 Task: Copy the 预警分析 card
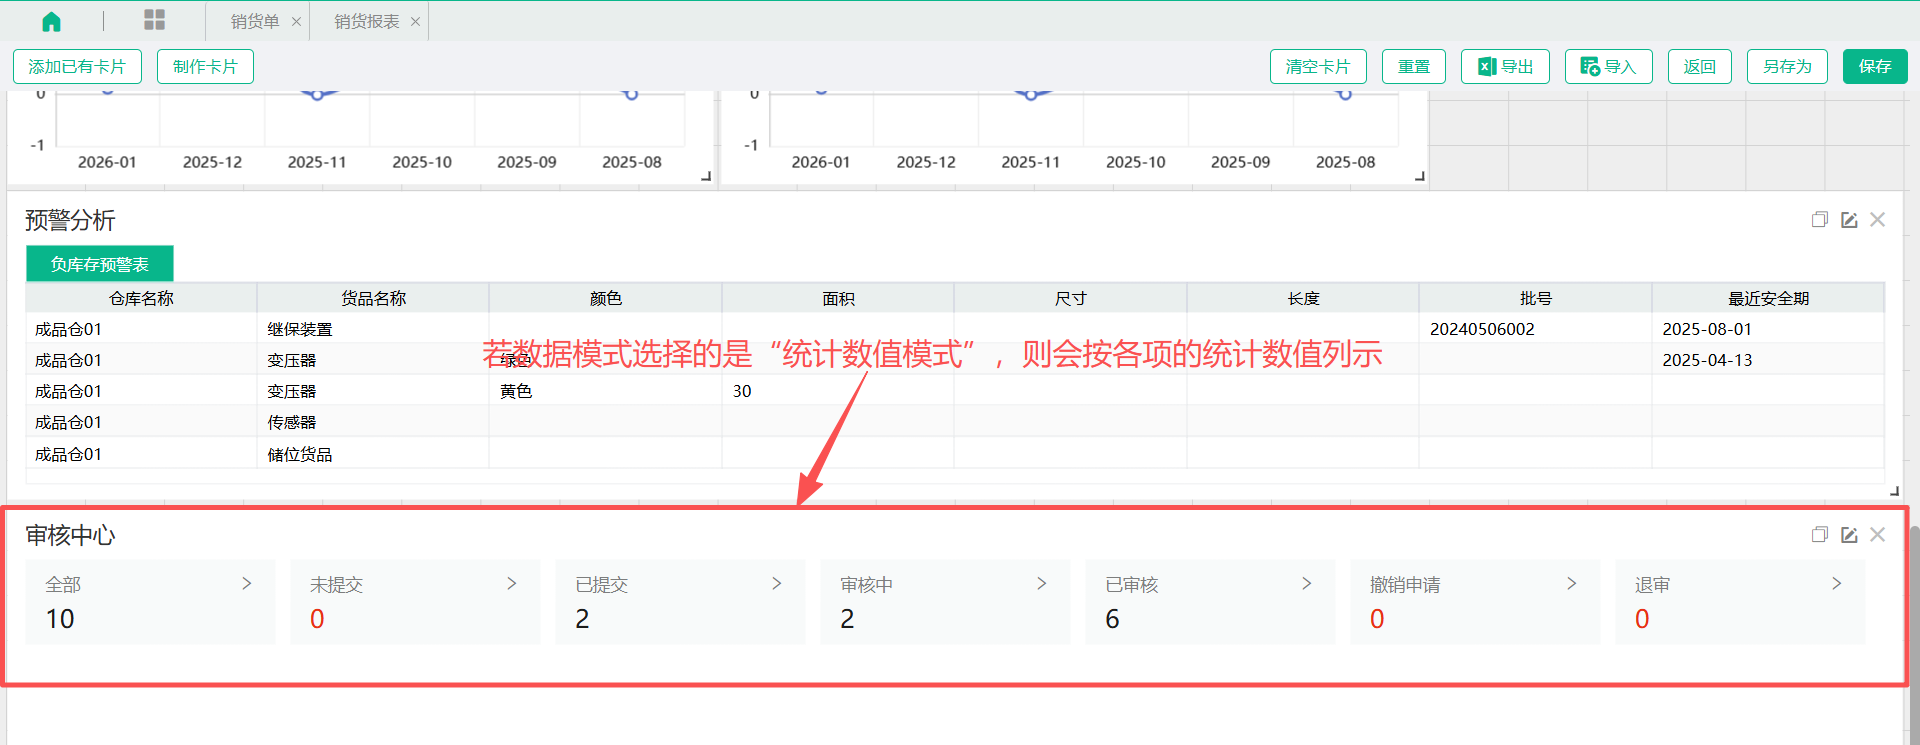(1819, 220)
